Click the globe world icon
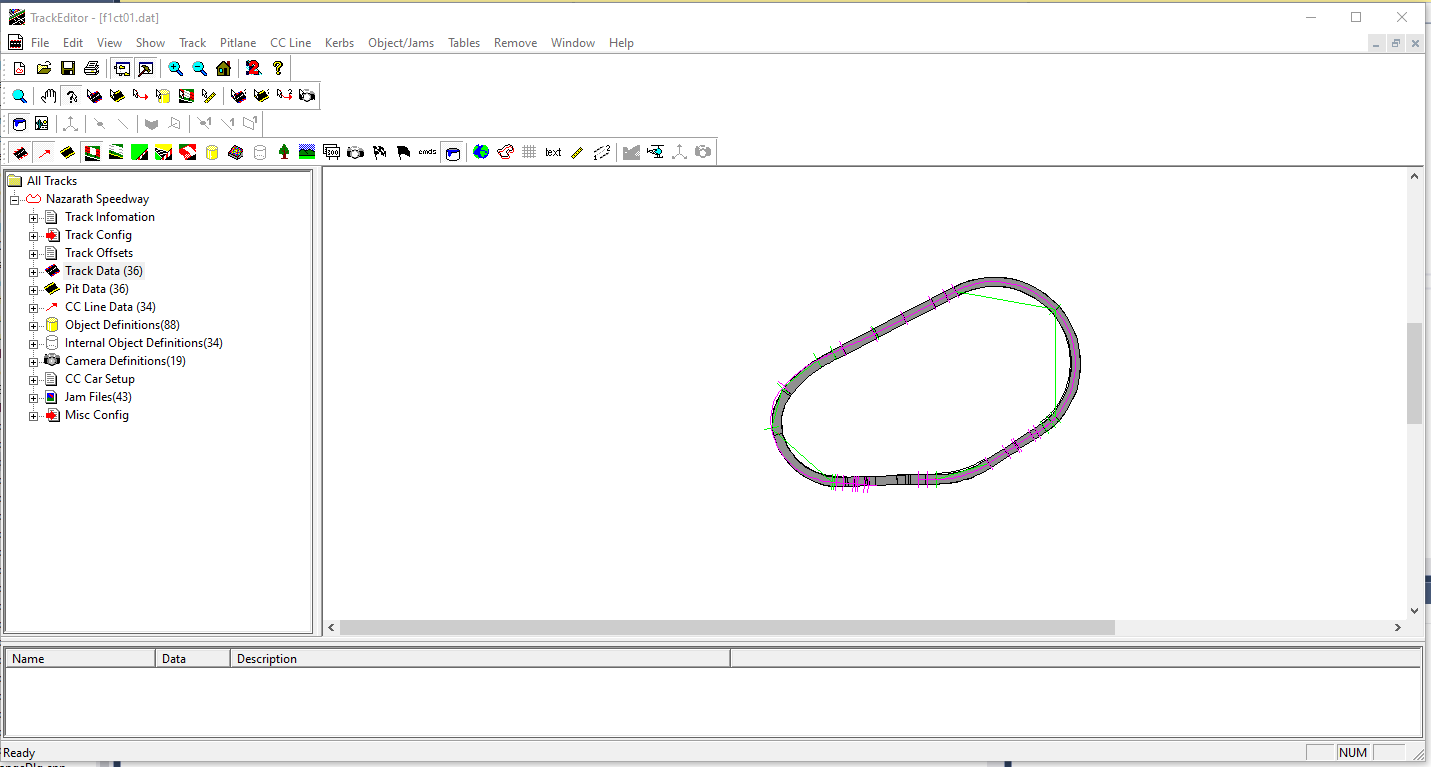1431x767 pixels. [481, 152]
